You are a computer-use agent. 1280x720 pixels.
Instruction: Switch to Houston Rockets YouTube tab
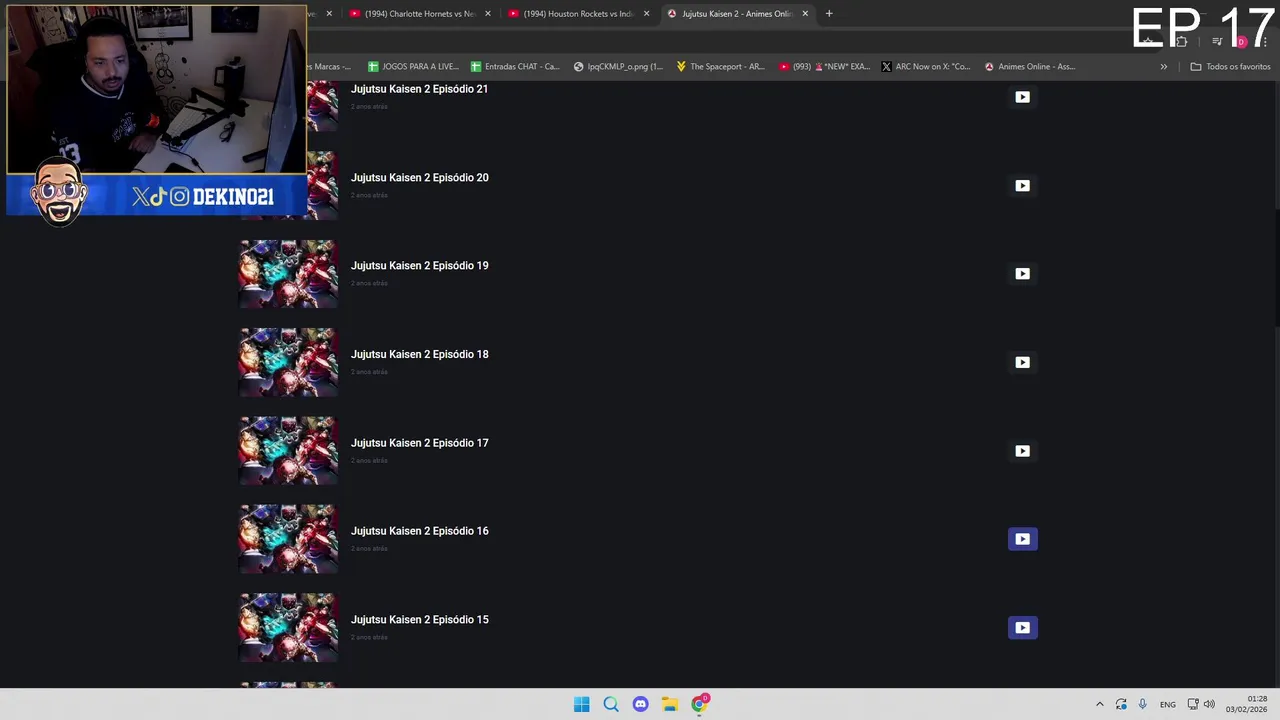coord(579,14)
